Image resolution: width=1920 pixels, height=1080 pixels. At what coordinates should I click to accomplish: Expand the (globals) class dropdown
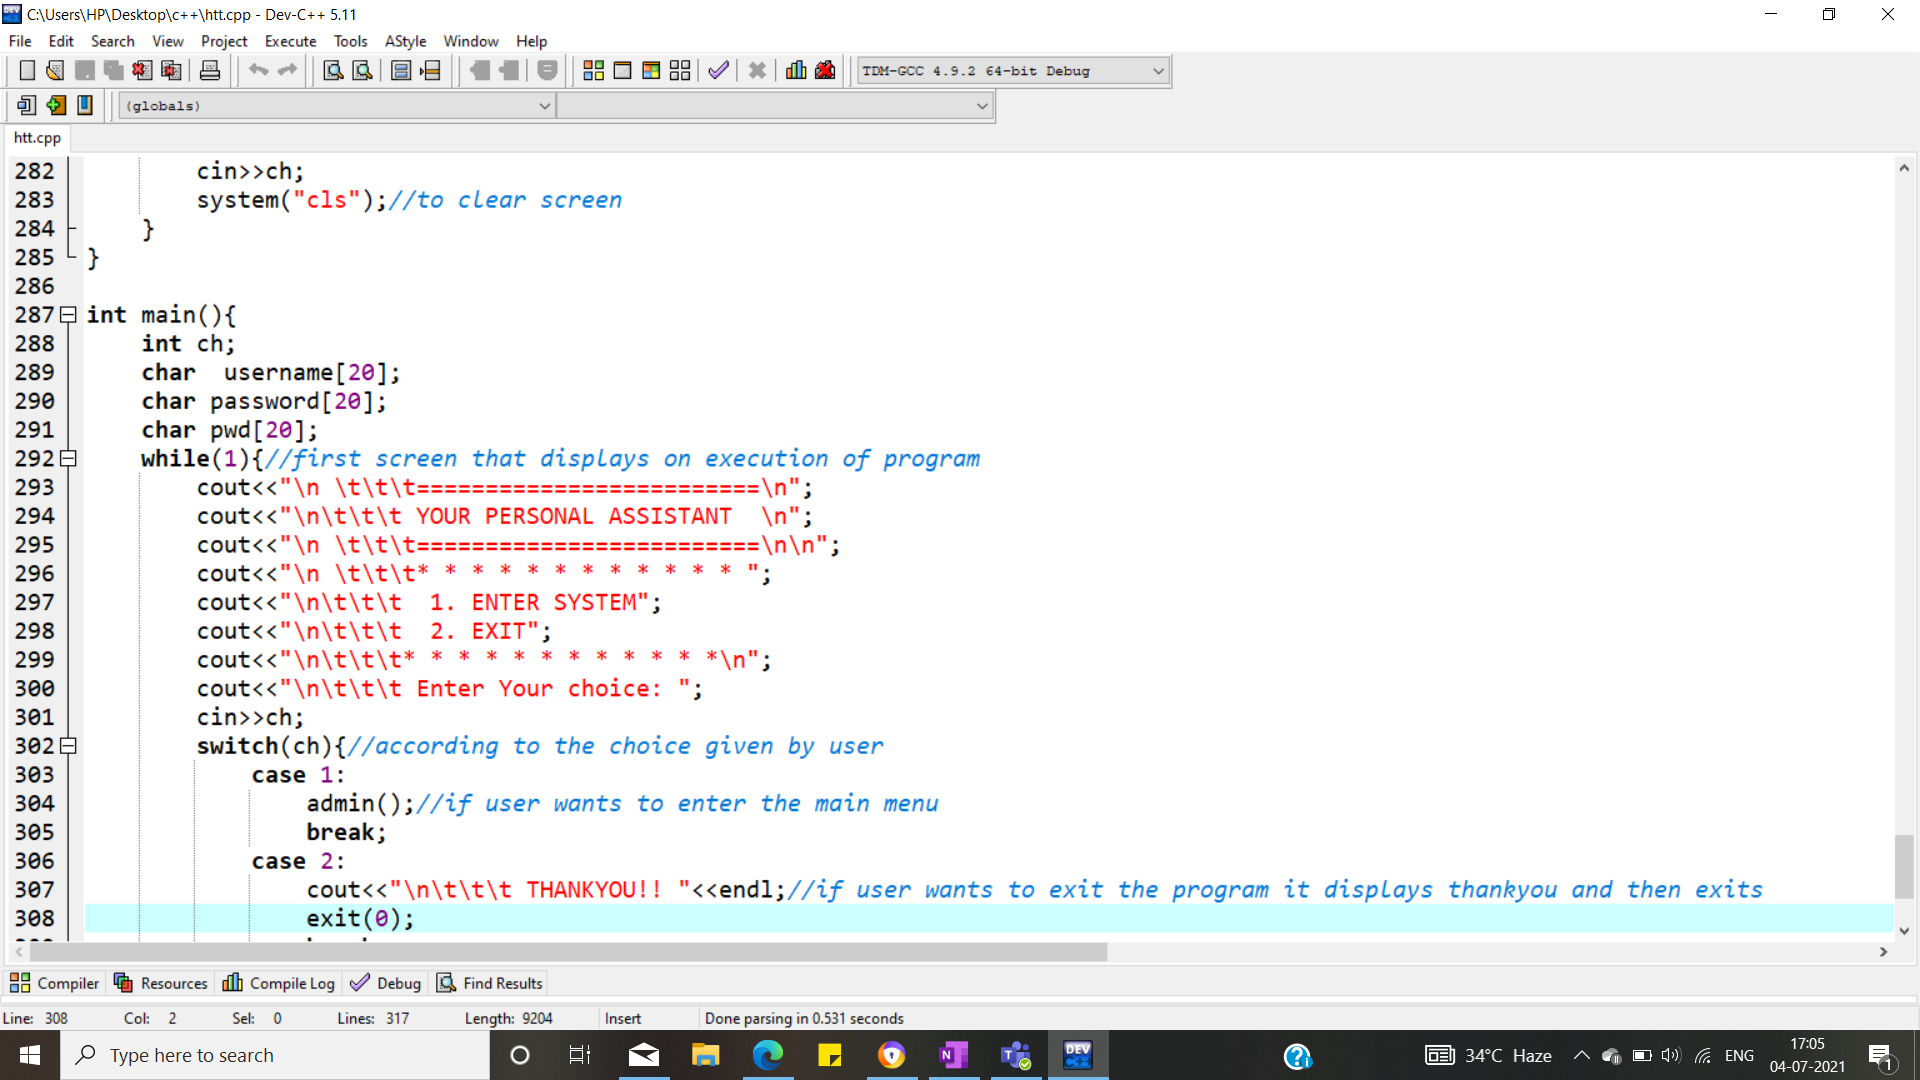point(544,106)
